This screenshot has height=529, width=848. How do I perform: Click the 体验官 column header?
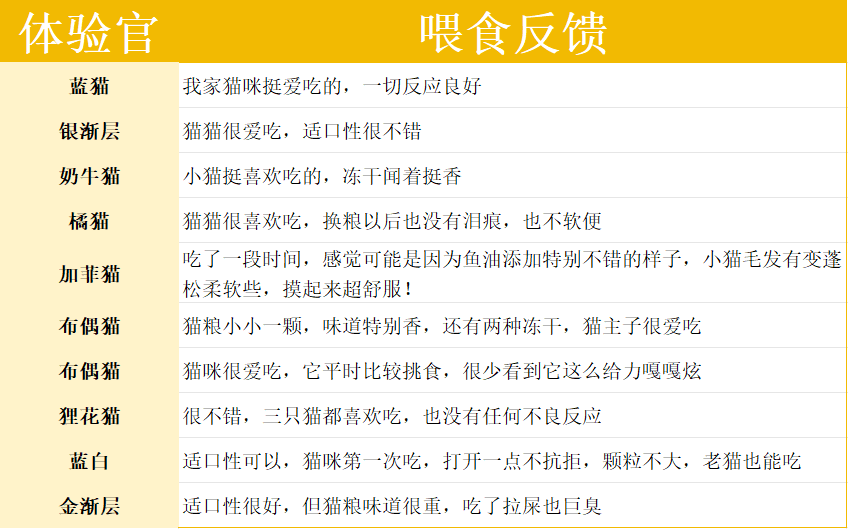coord(89,33)
